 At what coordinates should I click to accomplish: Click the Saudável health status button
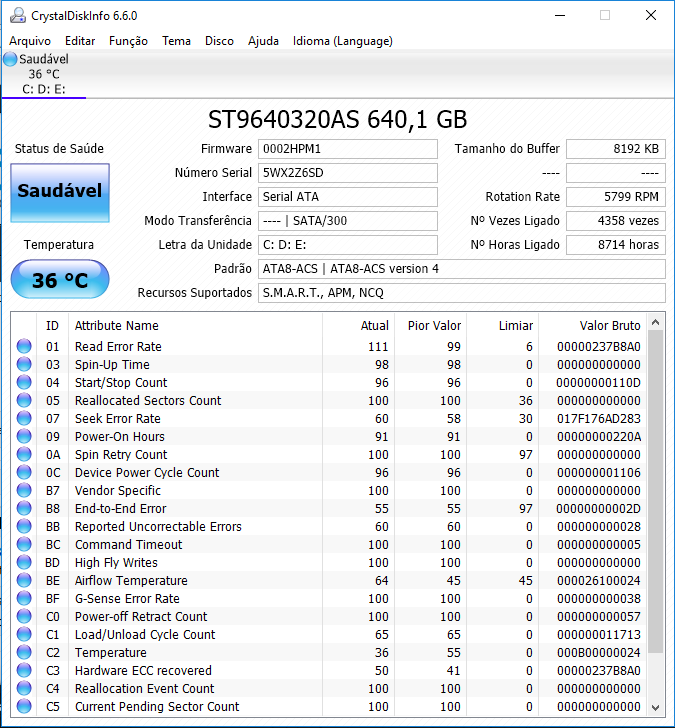tap(59, 190)
